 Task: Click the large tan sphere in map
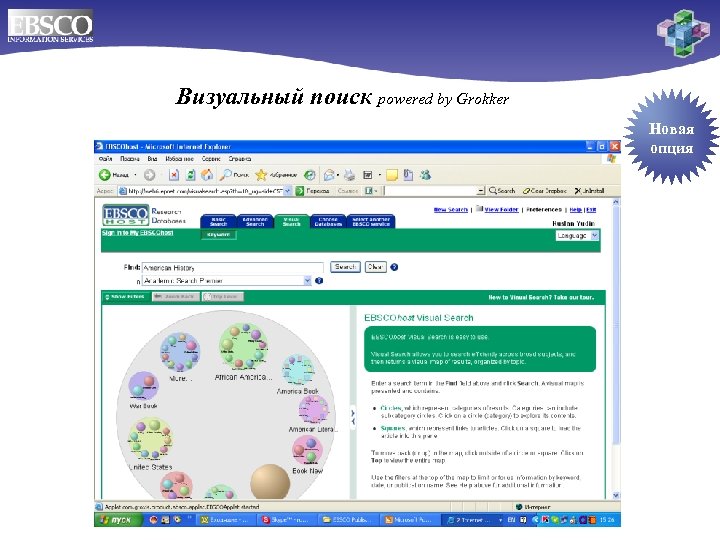tap(270, 481)
